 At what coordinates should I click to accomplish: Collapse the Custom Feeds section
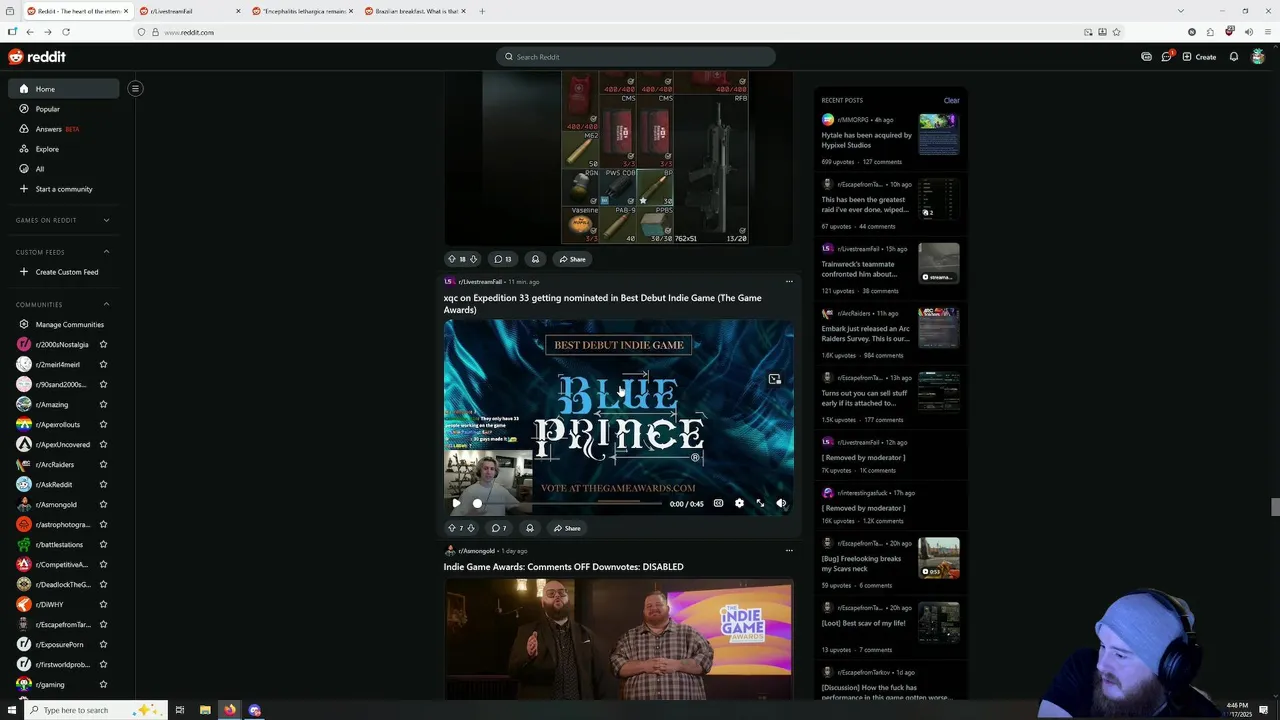[x=106, y=252]
